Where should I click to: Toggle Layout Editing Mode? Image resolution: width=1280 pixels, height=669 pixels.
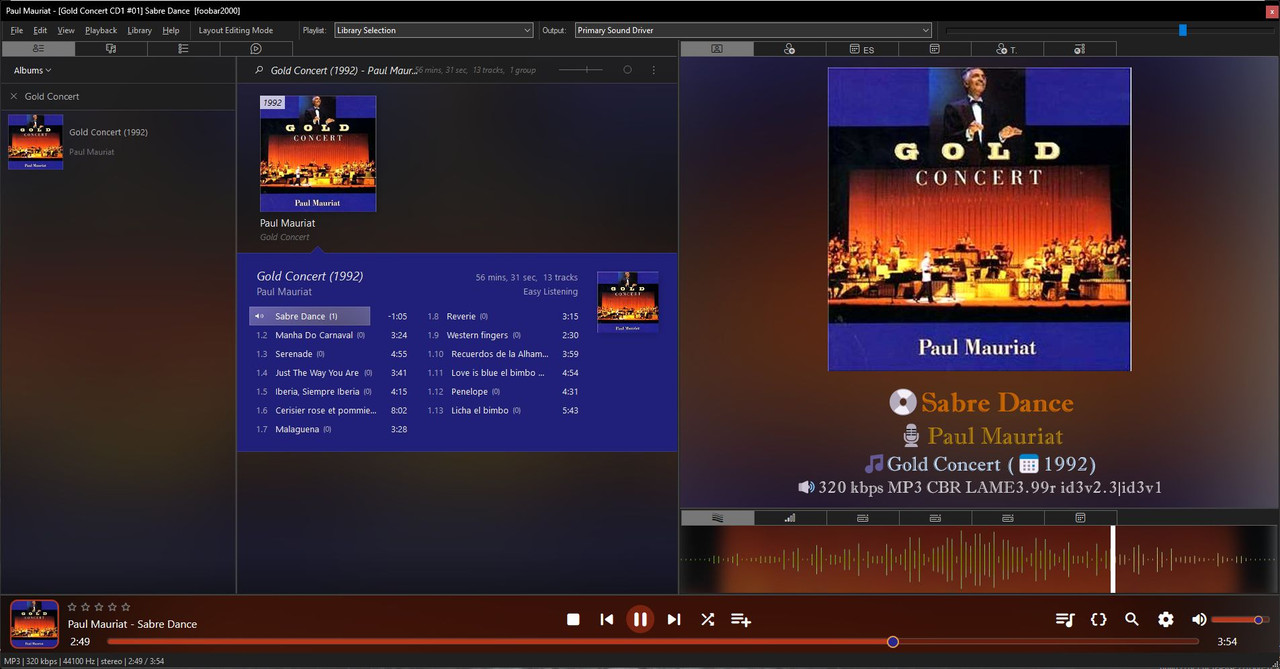tap(236, 30)
